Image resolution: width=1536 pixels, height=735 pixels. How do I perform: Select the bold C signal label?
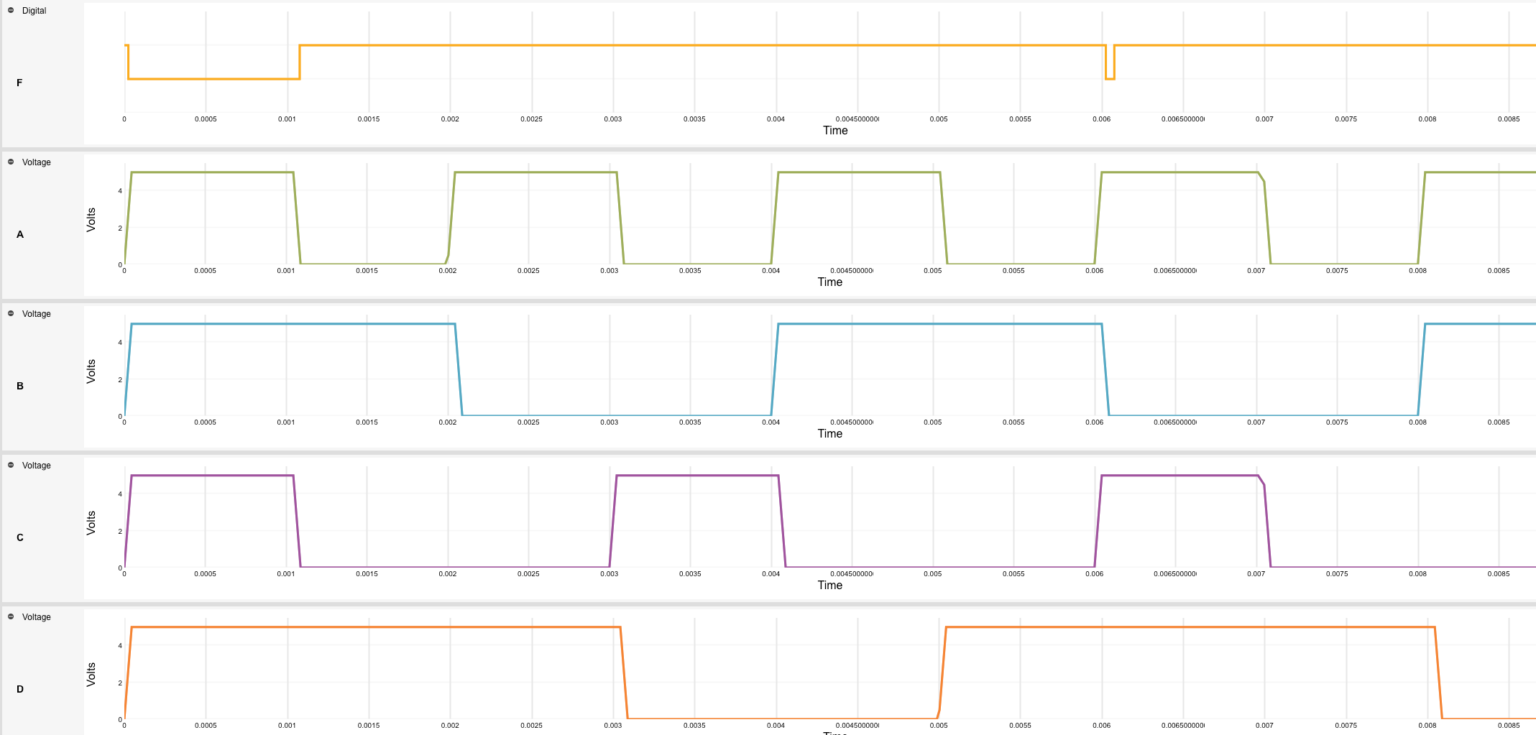[x=20, y=538]
